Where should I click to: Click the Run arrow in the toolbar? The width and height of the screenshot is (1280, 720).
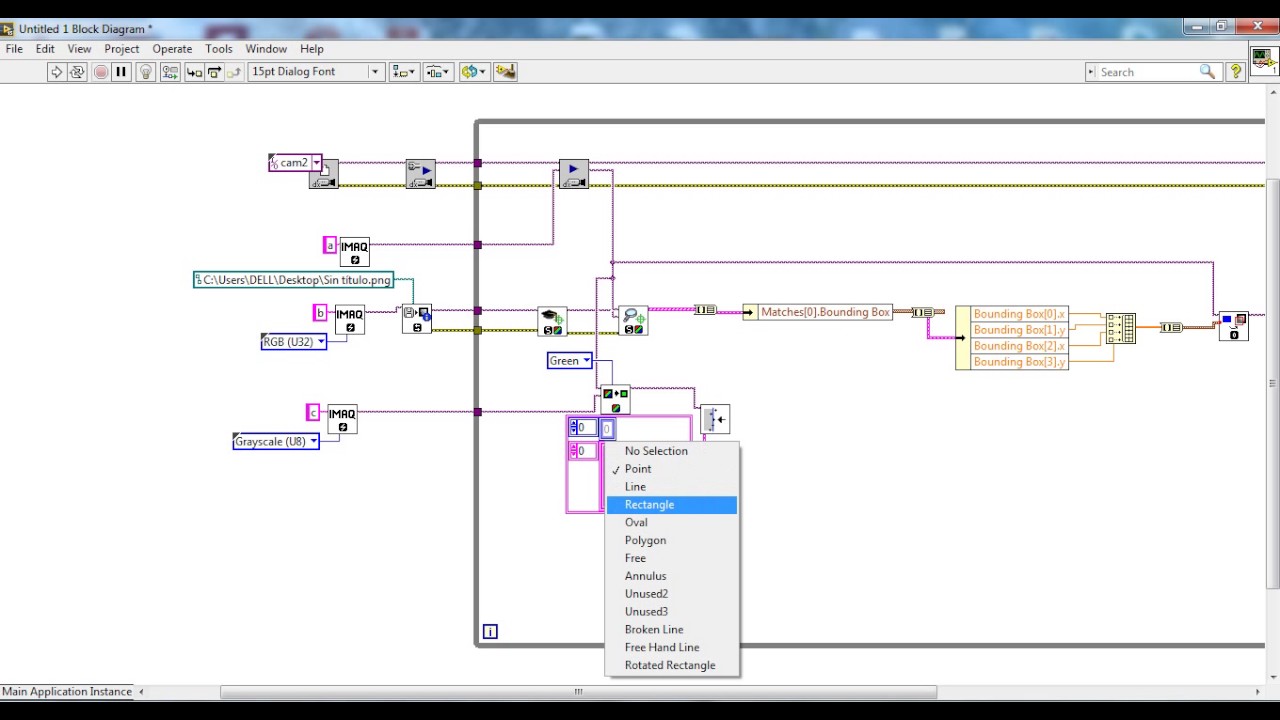(x=56, y=72)
